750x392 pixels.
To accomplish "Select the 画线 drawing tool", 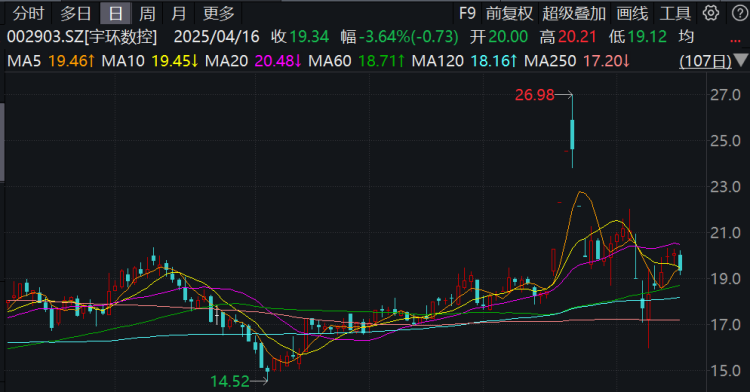I will (x=632, y=13).
